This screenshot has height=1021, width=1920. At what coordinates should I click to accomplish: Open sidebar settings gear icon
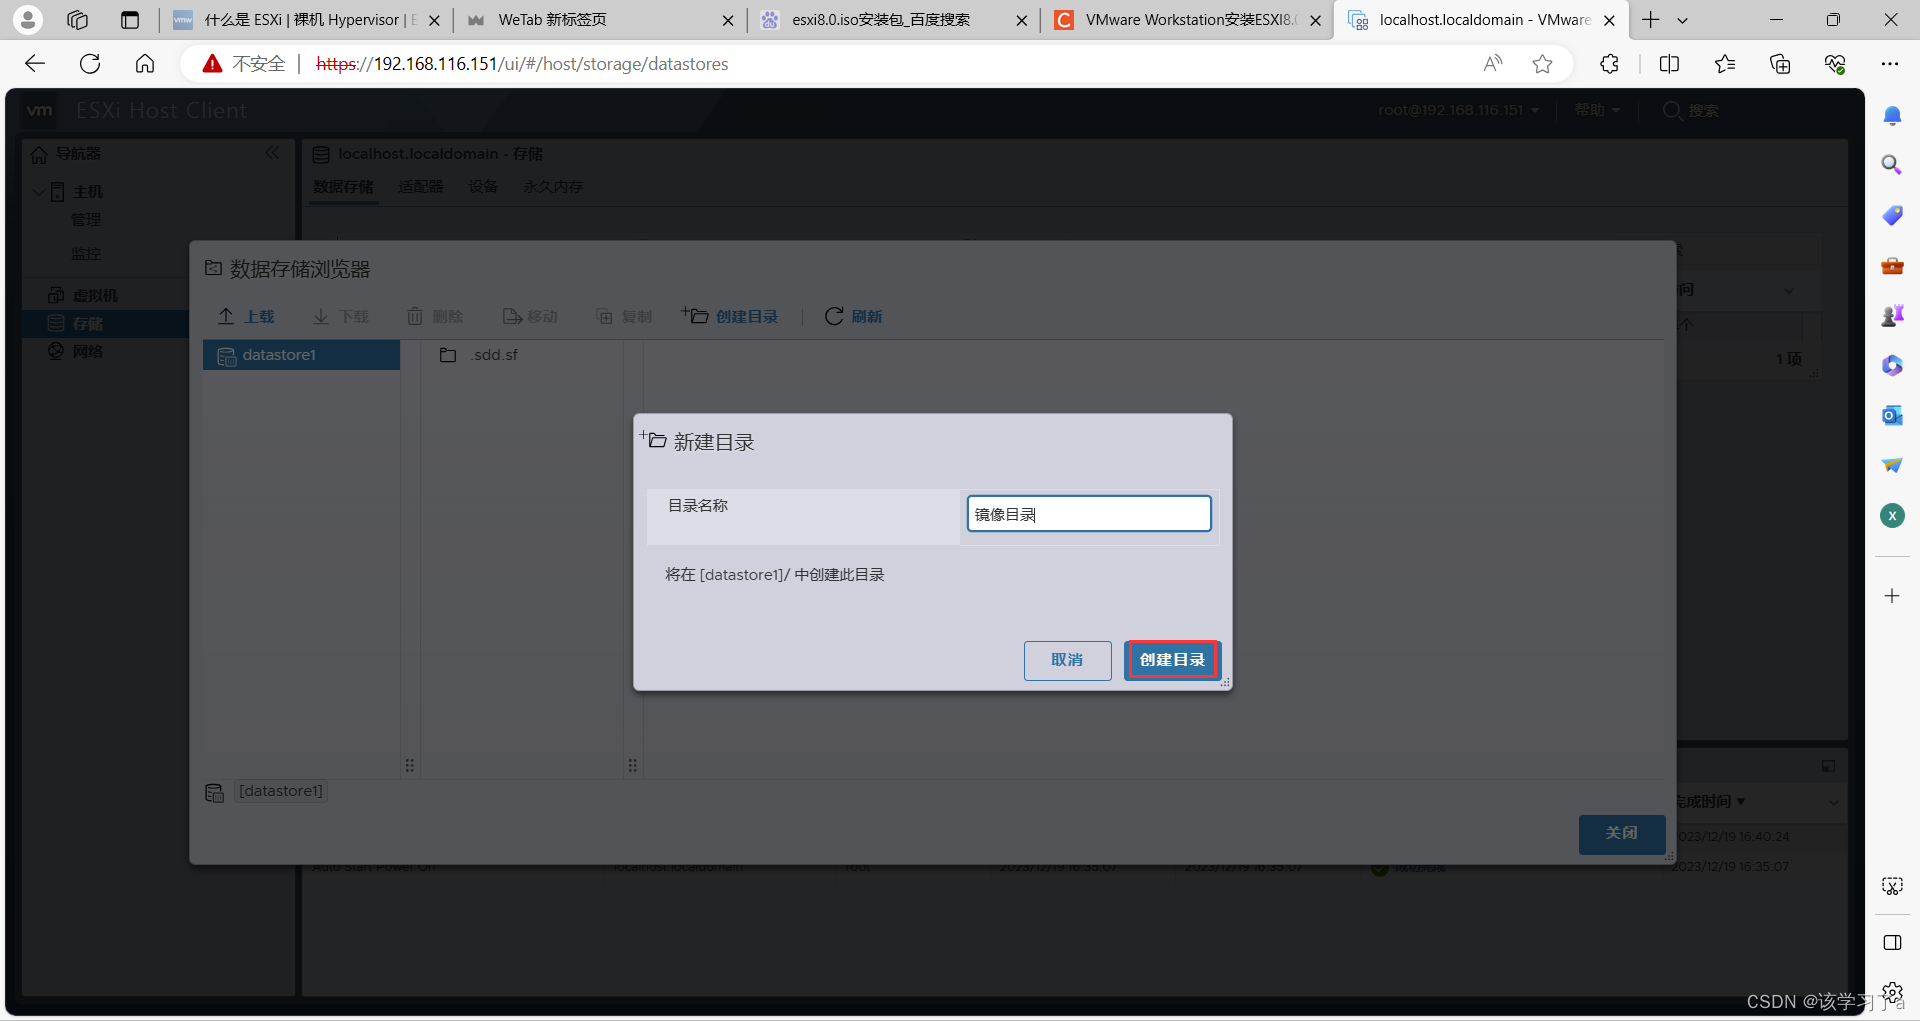click(1892, 993)
